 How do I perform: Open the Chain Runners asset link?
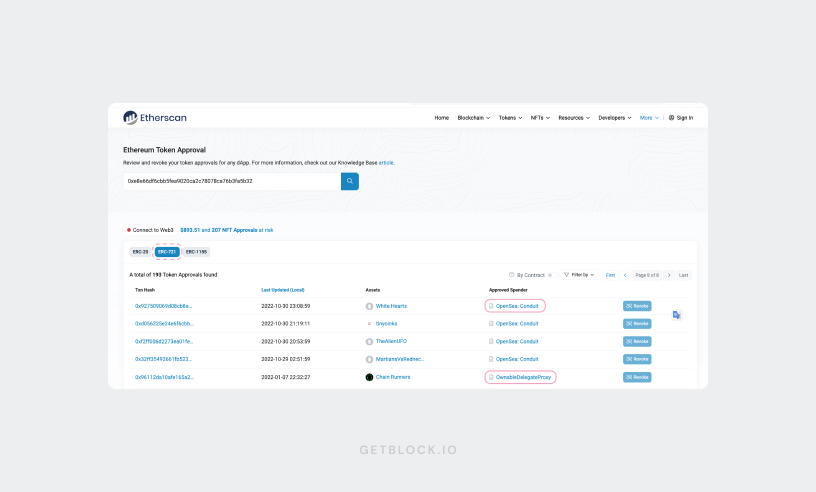click(393, 377)
